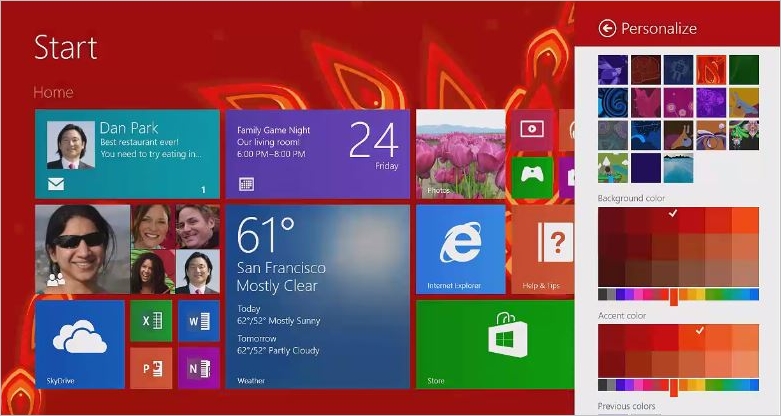Choose the orange and purple wave thumbnail
The width and height of the screenshot is (781, 416).
(x=711, y=135)
